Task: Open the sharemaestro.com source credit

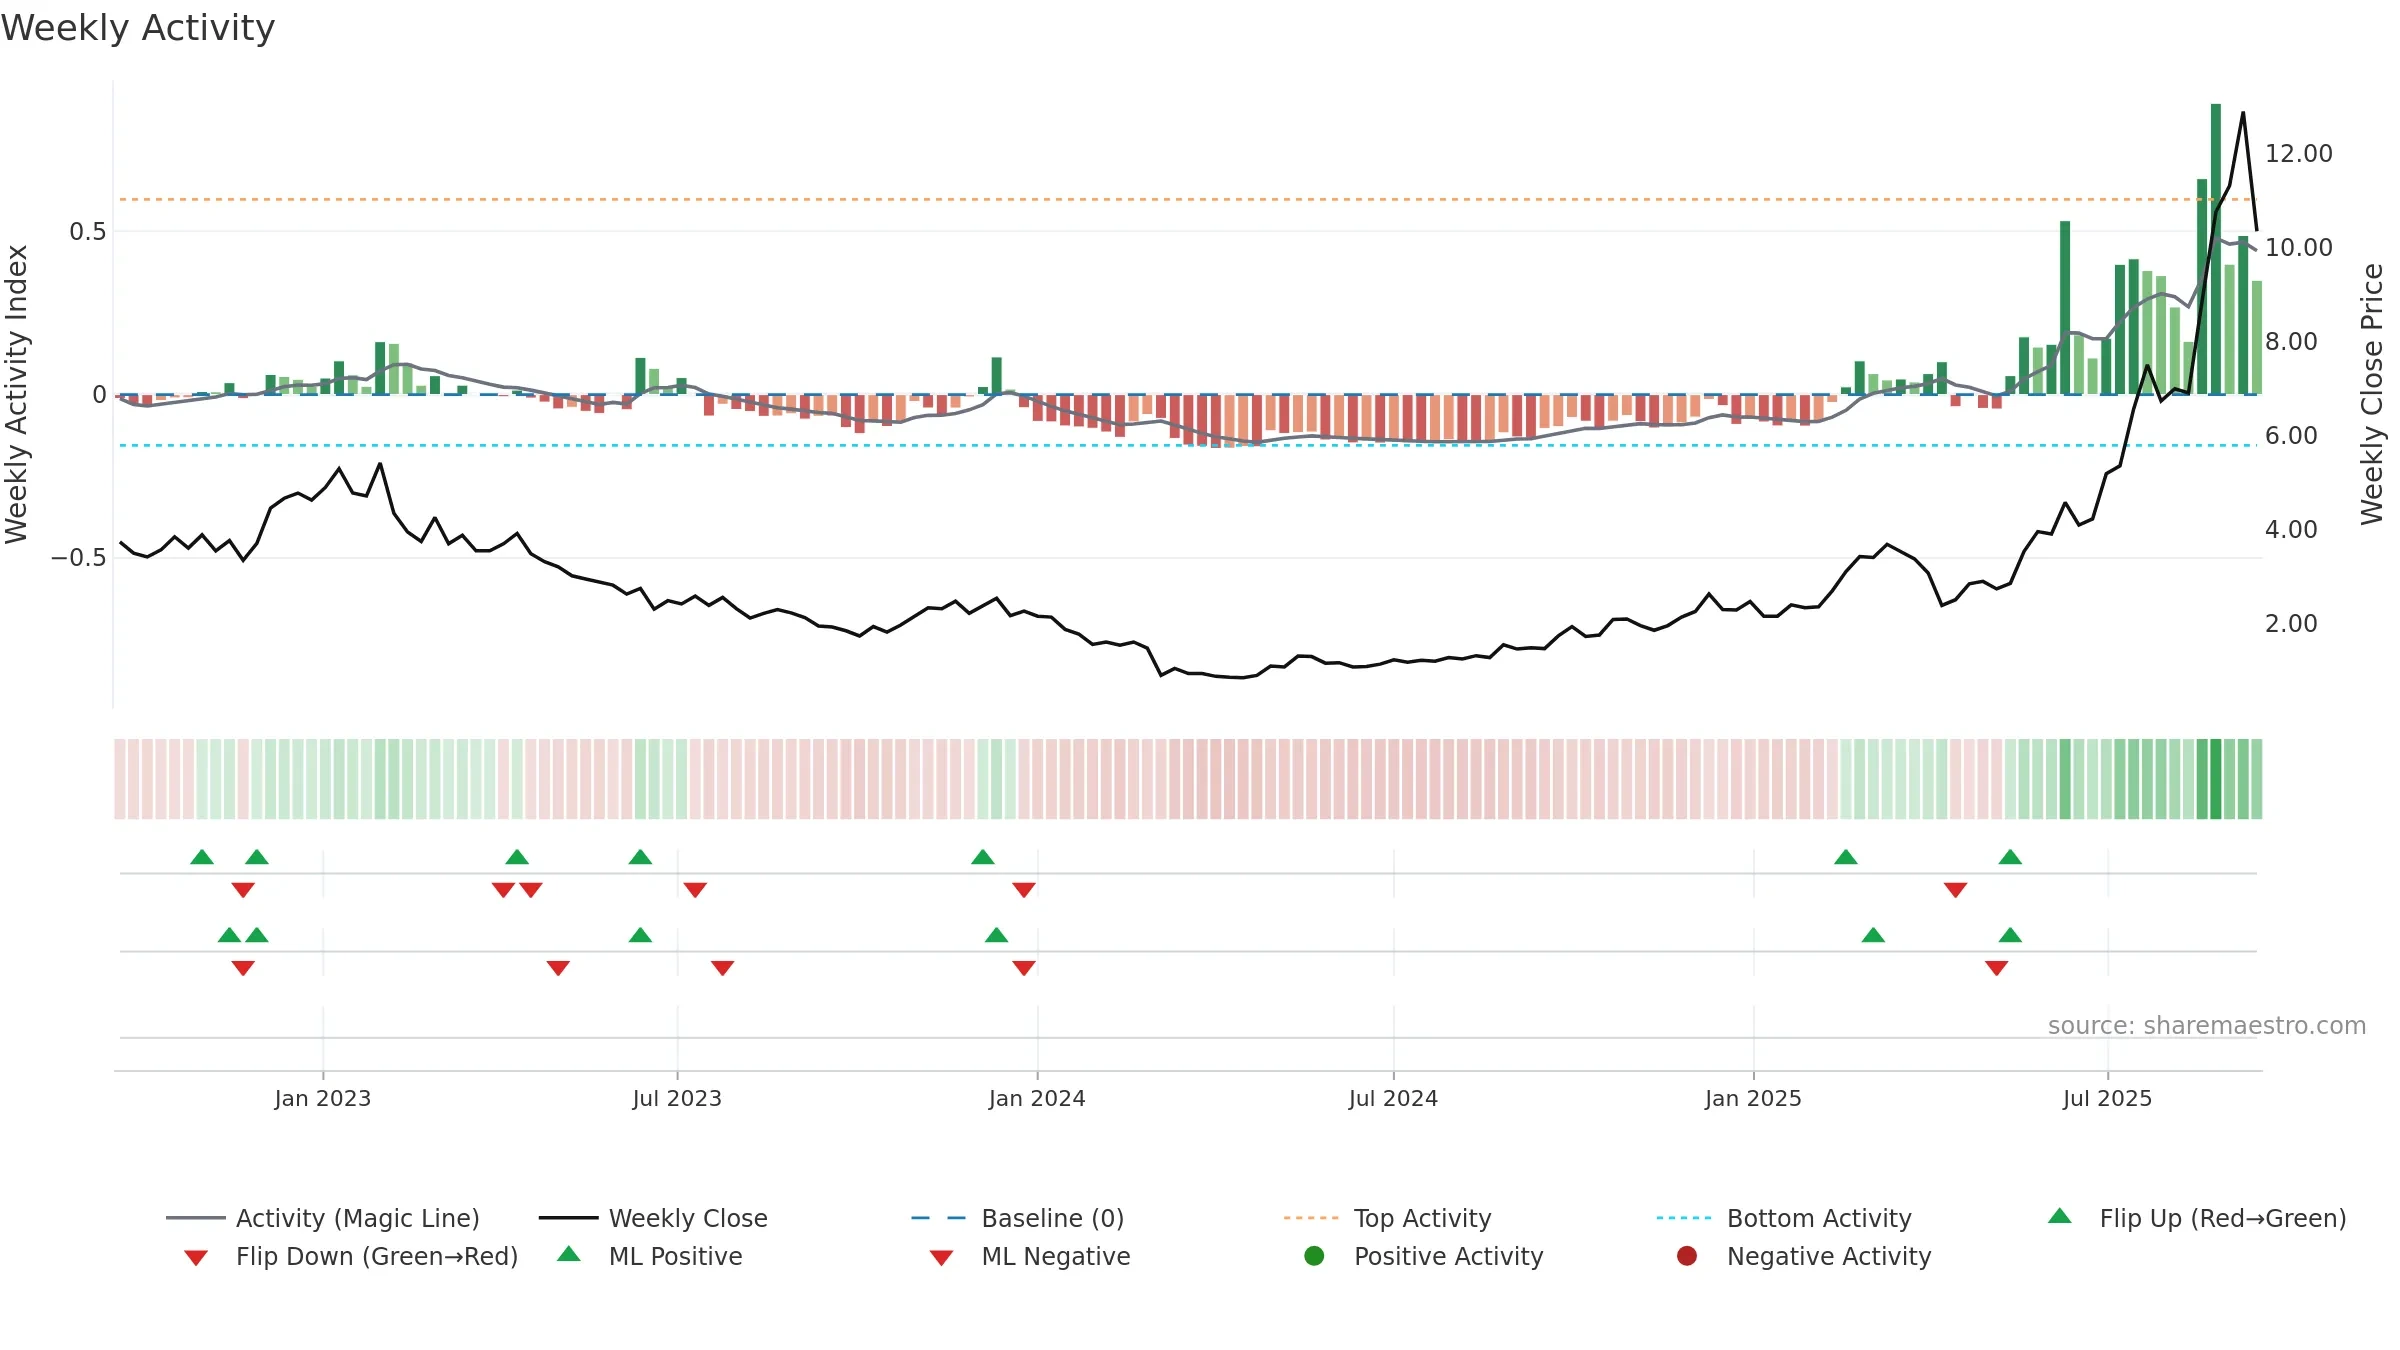Action: coord(2207,1025)
